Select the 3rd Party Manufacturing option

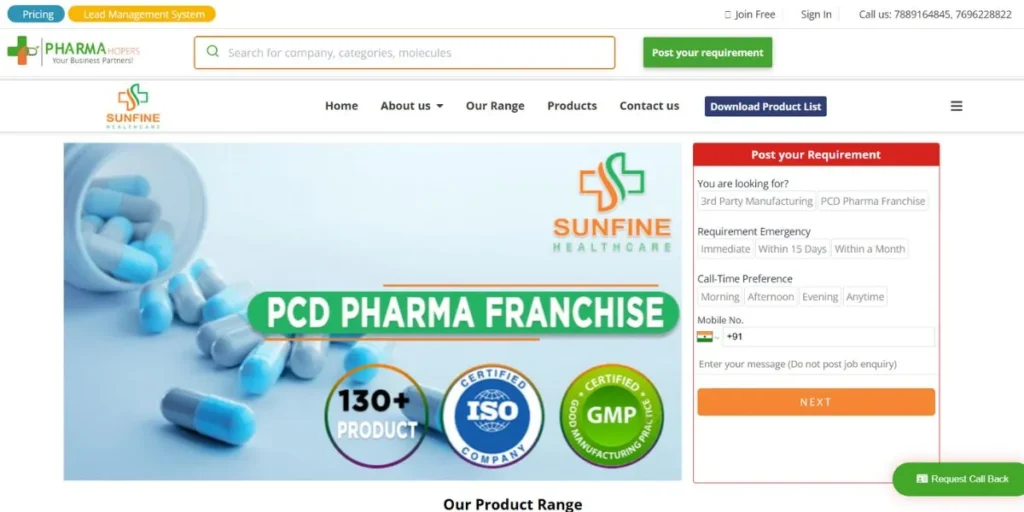[x=756, y=201]
